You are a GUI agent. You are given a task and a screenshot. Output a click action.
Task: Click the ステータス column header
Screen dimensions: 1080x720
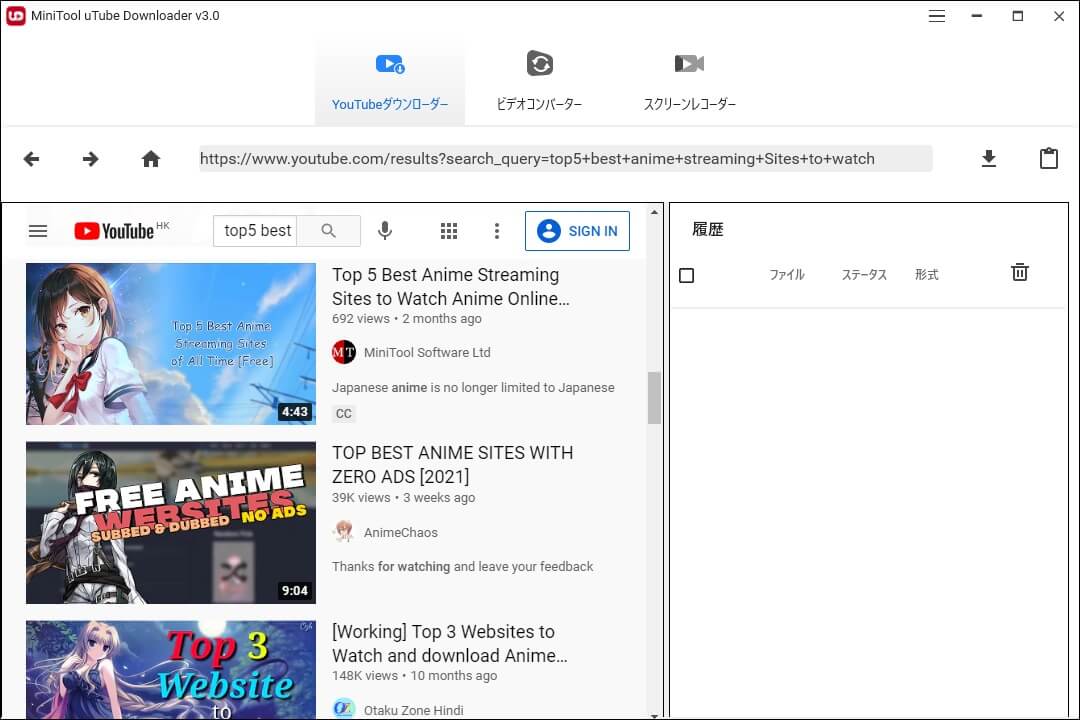click(864, 275)
